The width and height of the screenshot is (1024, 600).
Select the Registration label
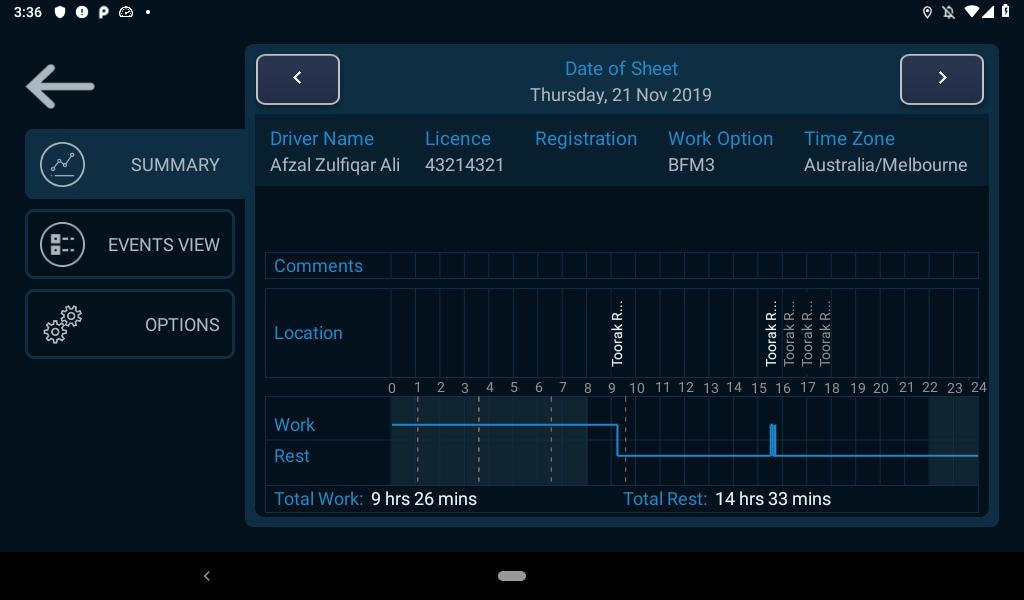[586, 138]
